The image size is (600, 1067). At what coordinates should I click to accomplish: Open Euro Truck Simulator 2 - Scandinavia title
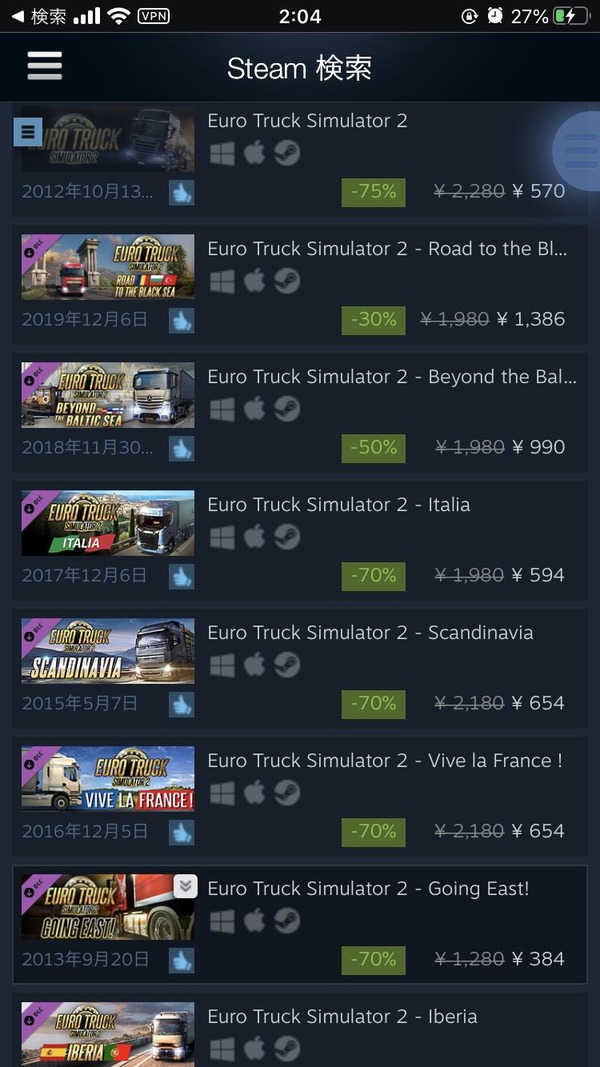click(370, 633)
